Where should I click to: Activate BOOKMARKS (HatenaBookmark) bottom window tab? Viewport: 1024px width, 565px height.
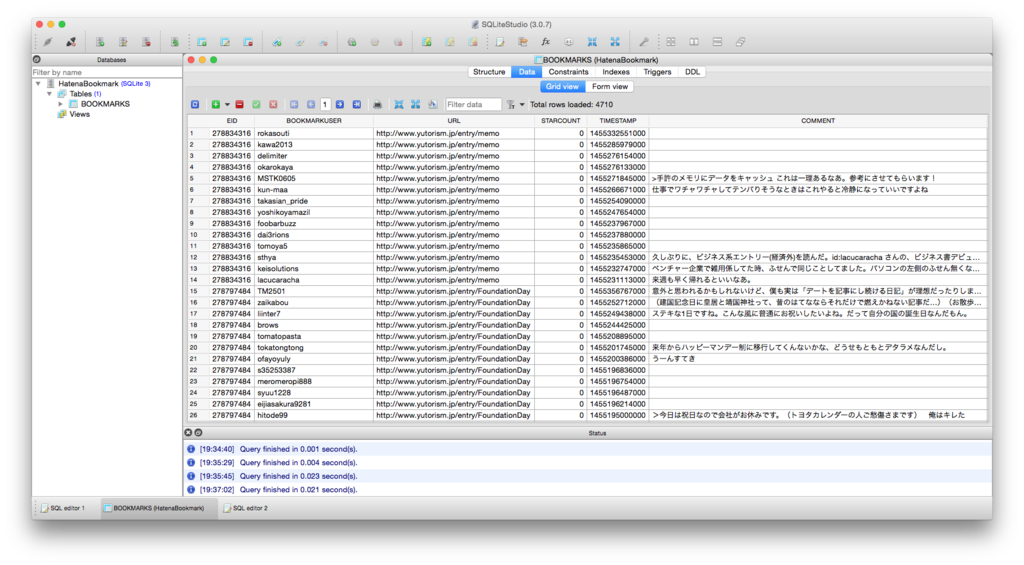(x=159, y=508)
